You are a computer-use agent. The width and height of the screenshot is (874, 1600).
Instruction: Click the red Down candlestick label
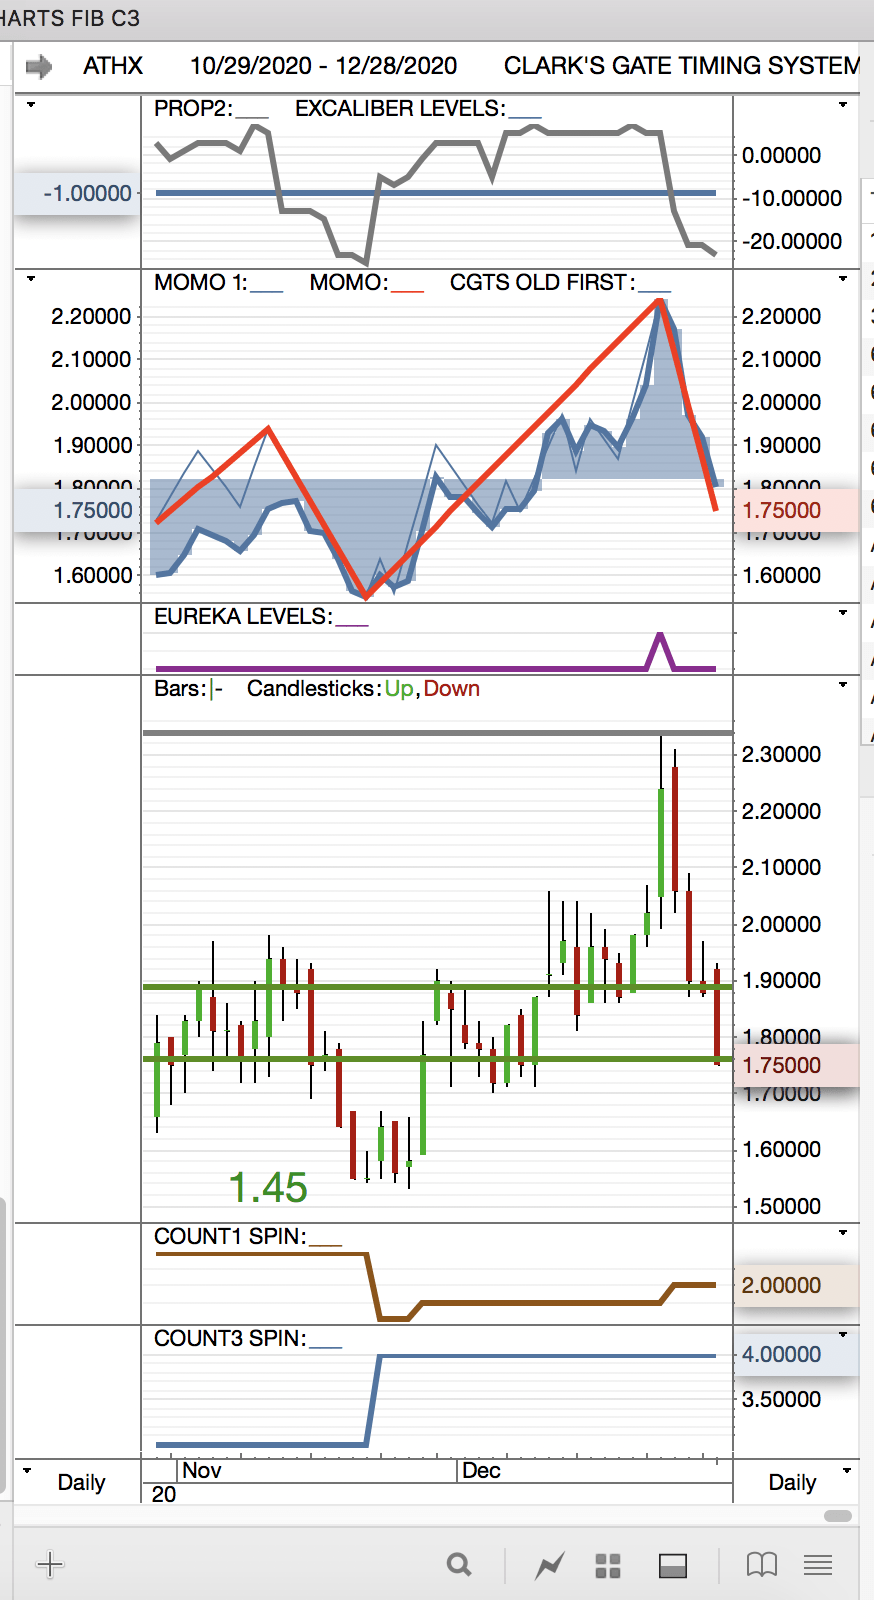452,689
